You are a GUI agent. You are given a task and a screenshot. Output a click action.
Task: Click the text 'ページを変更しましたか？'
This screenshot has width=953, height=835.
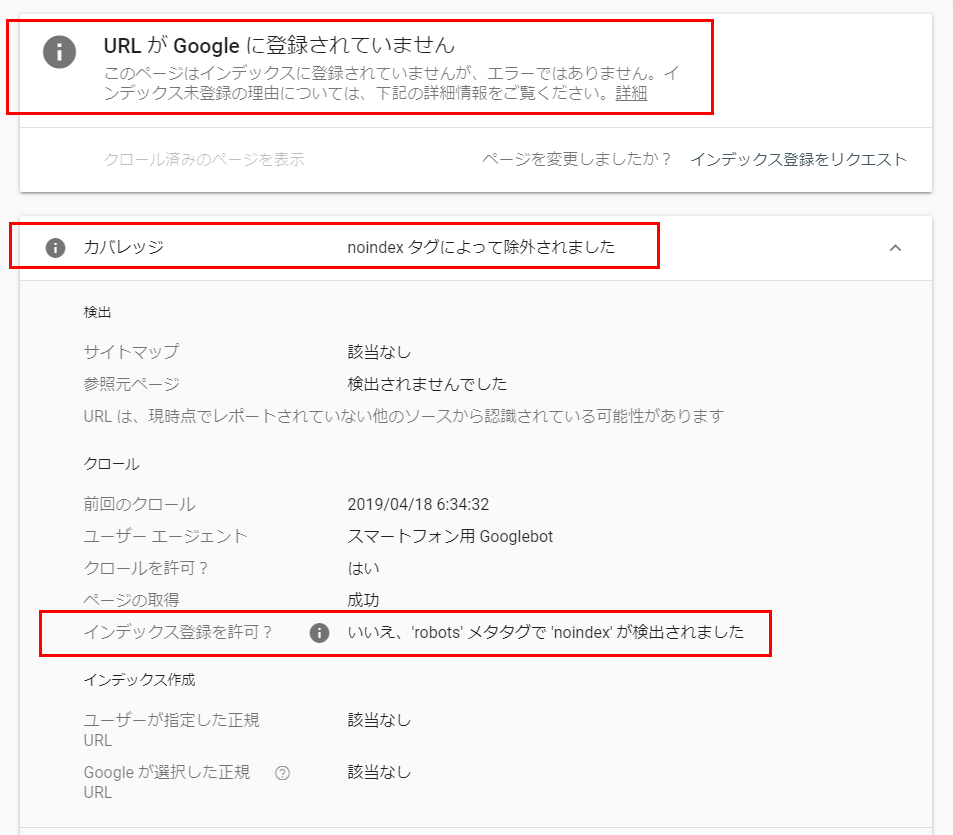pyautogui.click(x=576, y=159)
